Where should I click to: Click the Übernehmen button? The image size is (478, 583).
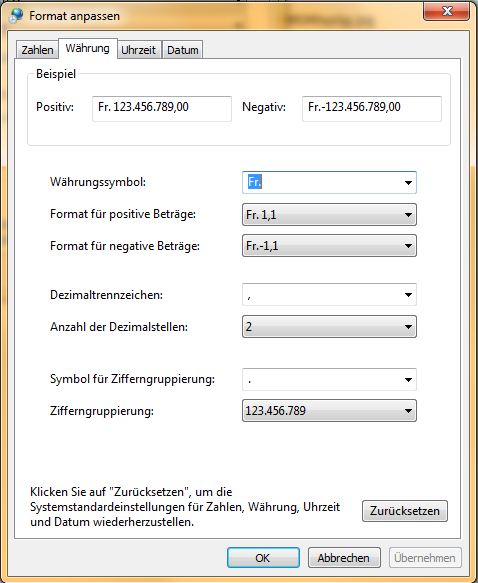[425, 557]
